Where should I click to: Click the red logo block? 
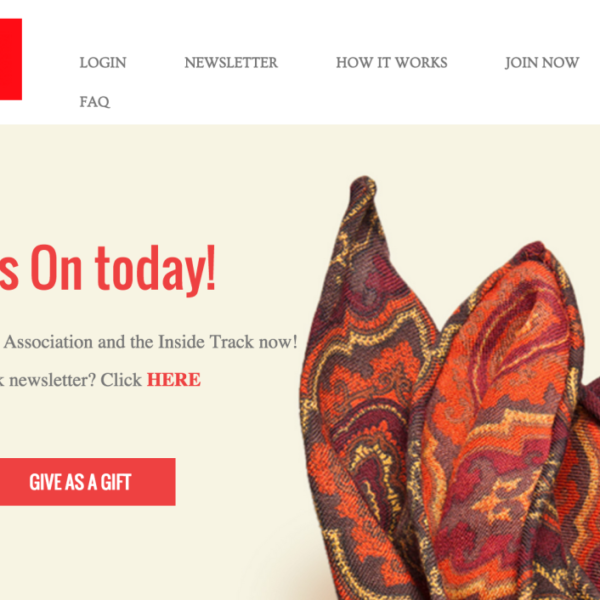click(11, 59)
